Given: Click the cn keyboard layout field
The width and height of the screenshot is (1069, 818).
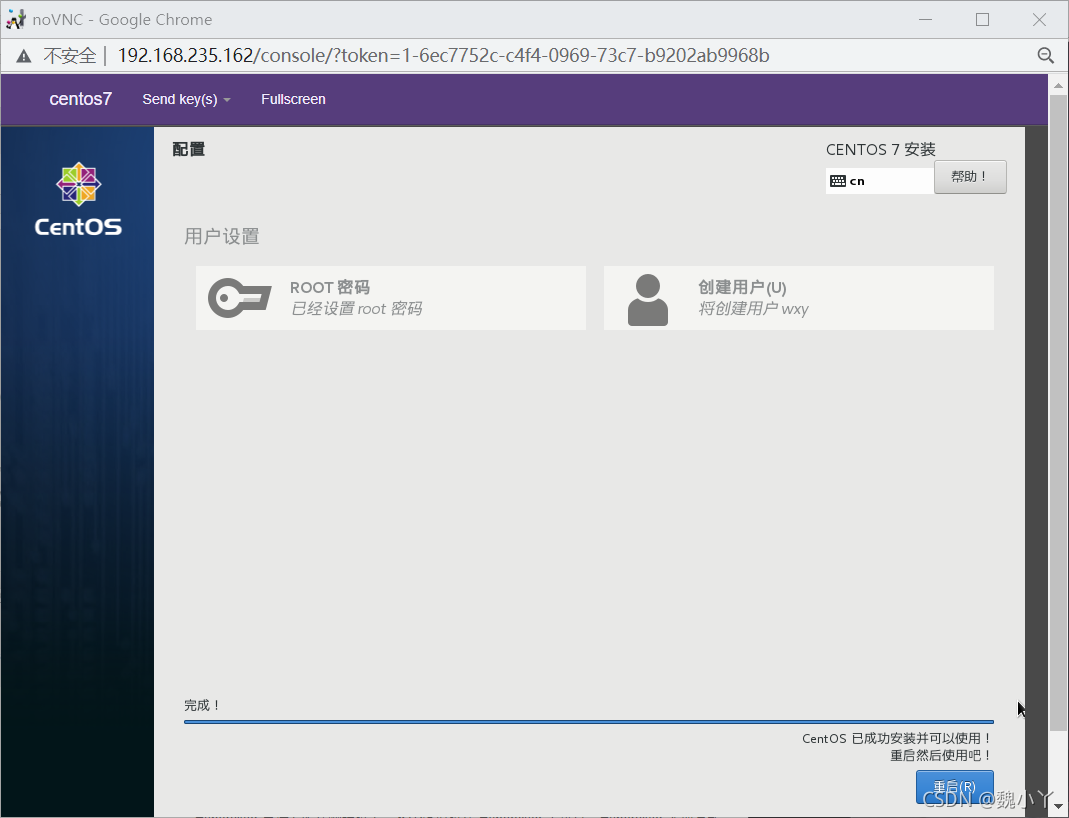Looking at the screenshot, I should tap(879, 181).
